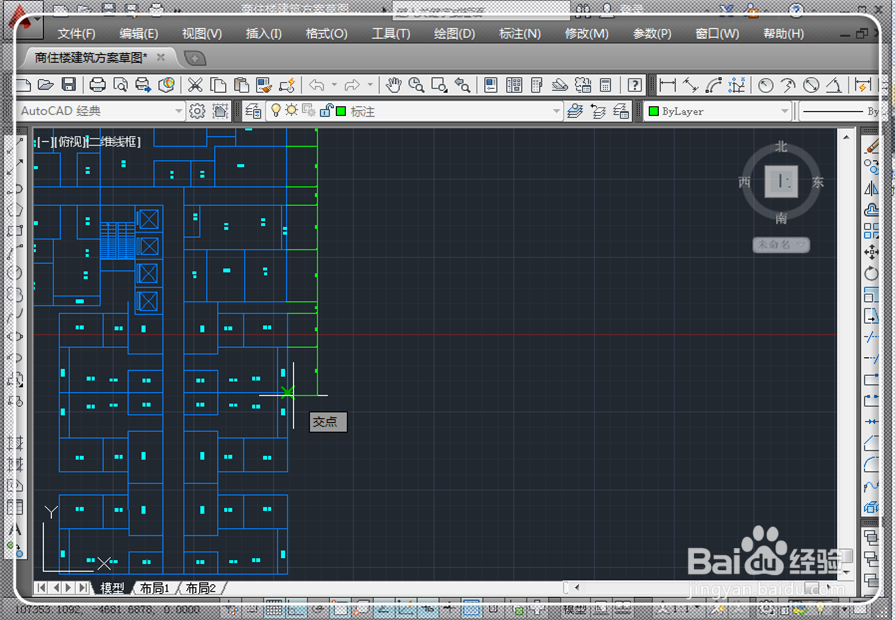Screen dimensions: 895x620
Task: Click Make Object's Layer Current icon
Action: pos(575,111)
